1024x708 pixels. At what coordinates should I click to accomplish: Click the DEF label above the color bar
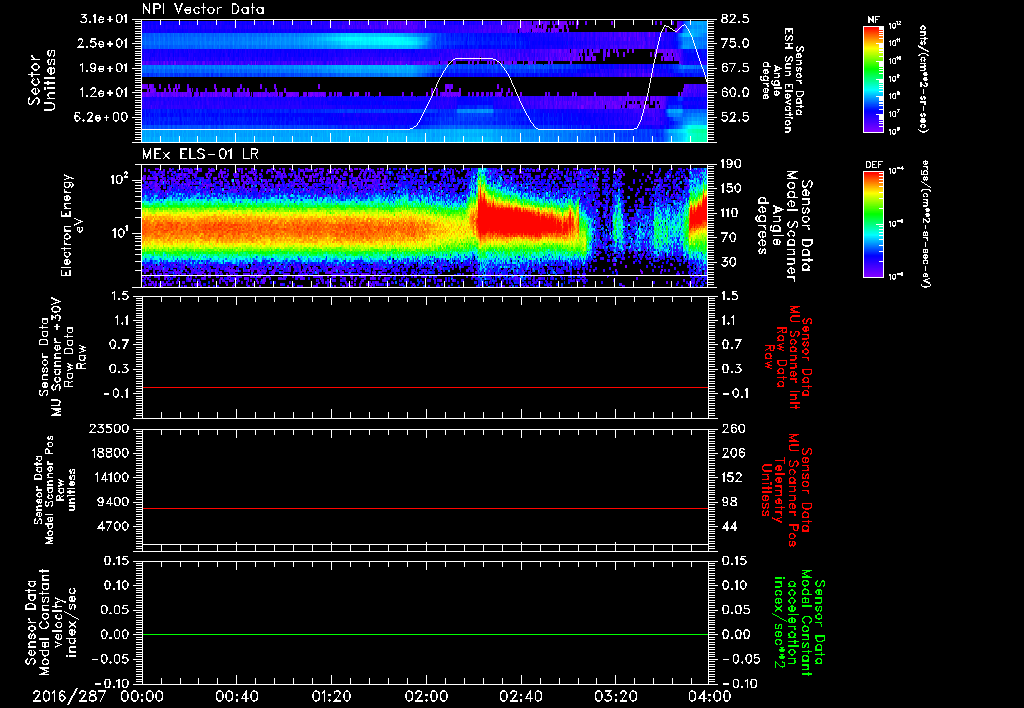click(x=874, y=165)
